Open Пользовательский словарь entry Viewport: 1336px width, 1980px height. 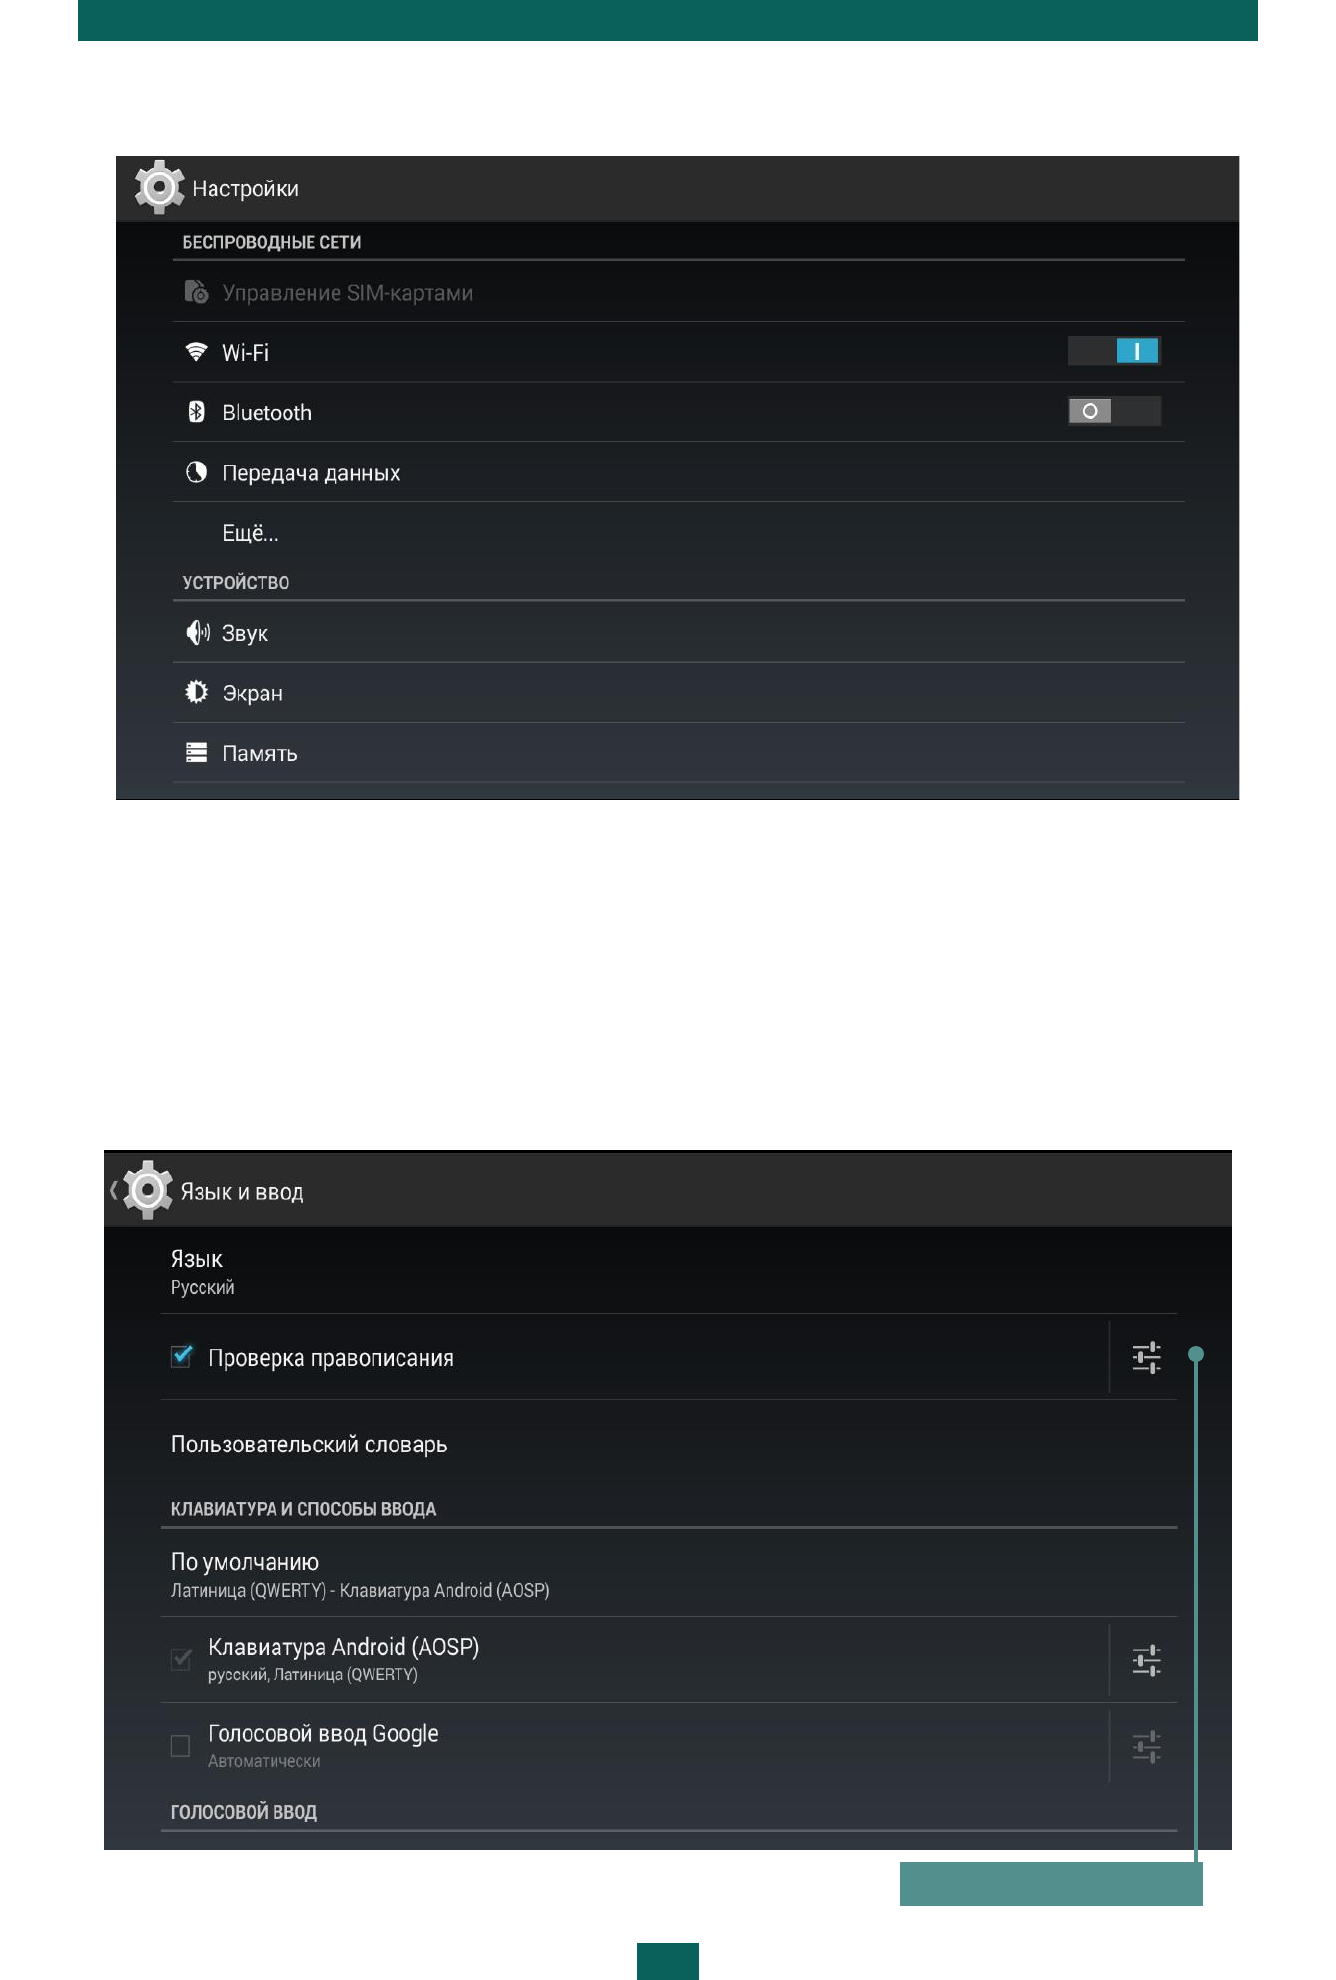click(309, 1444)
